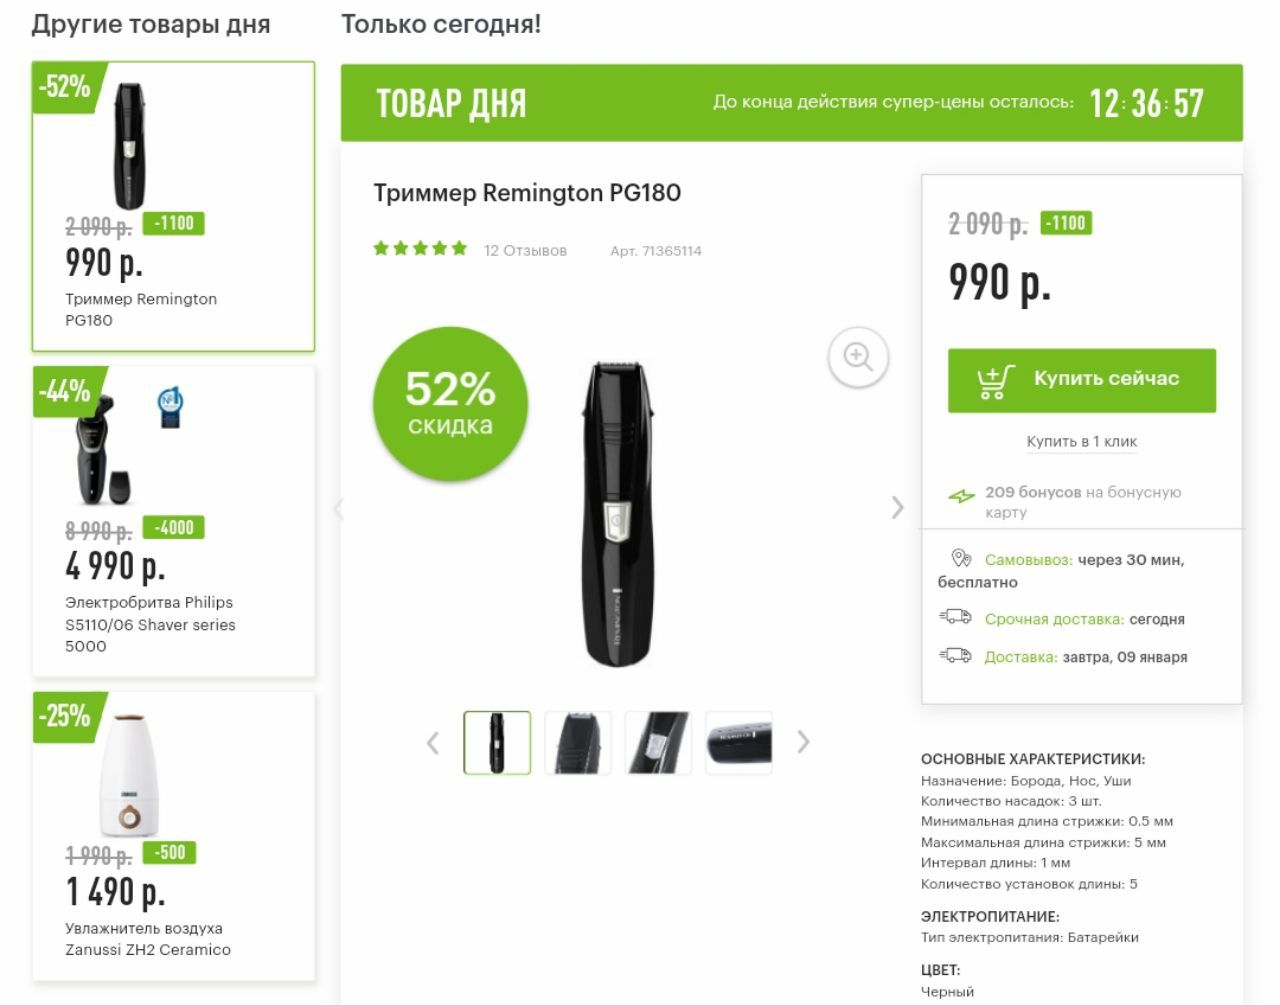Open the Zanussi ZH2 Ceramico humidifier card
This screenshot has width=1280, height=1005.
pyautogui.click(x=174, y=836)
